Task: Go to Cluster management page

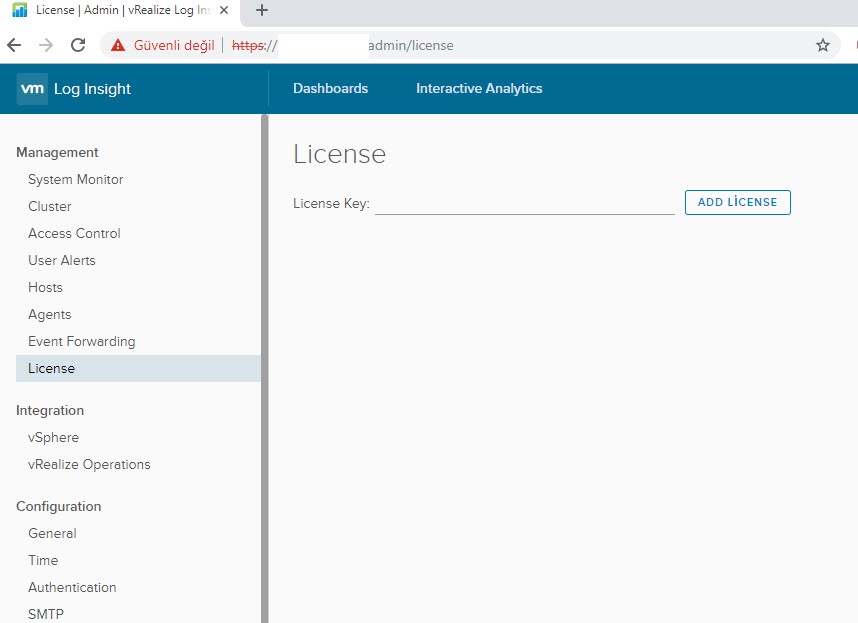Action: (50, 207)
